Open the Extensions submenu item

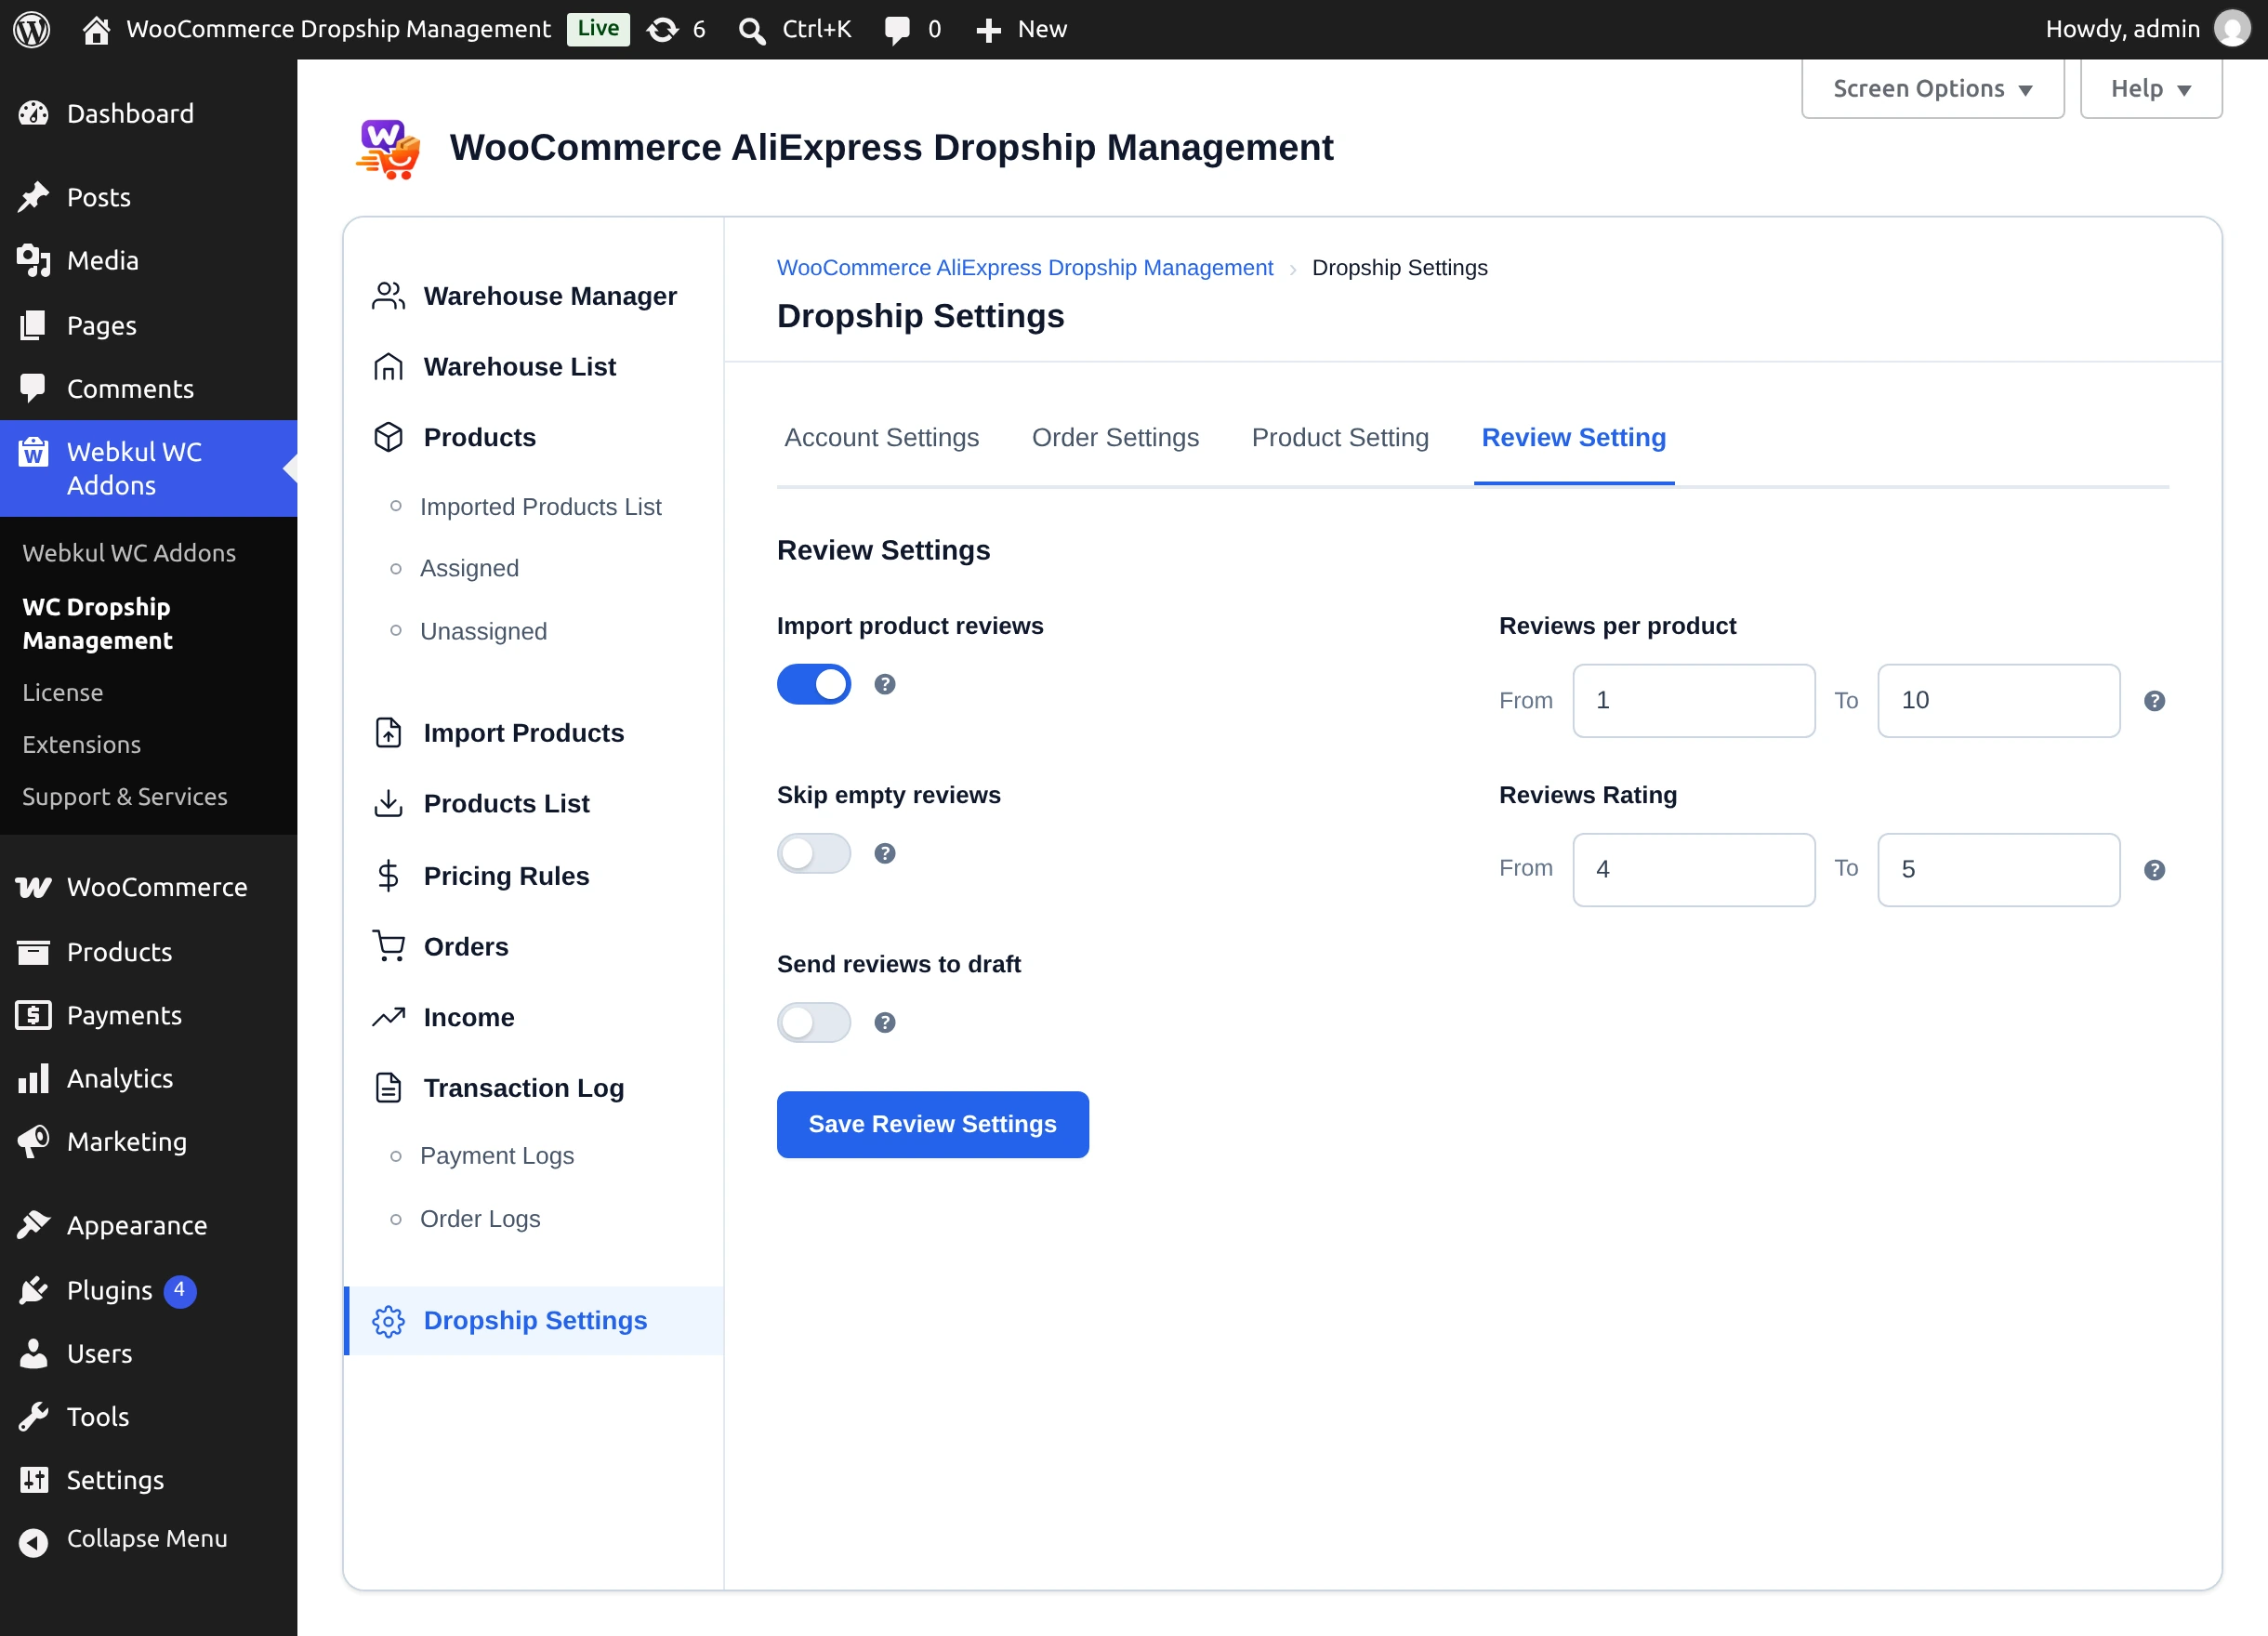pyautogui.click(x=82, y=745)
